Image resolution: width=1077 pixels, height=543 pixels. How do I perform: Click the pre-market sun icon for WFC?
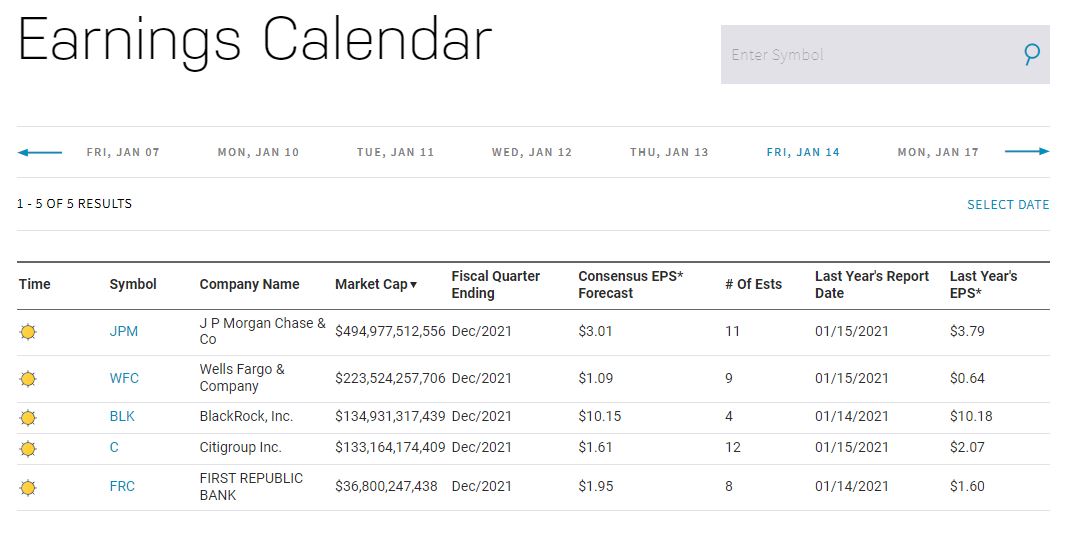(28, 379)
